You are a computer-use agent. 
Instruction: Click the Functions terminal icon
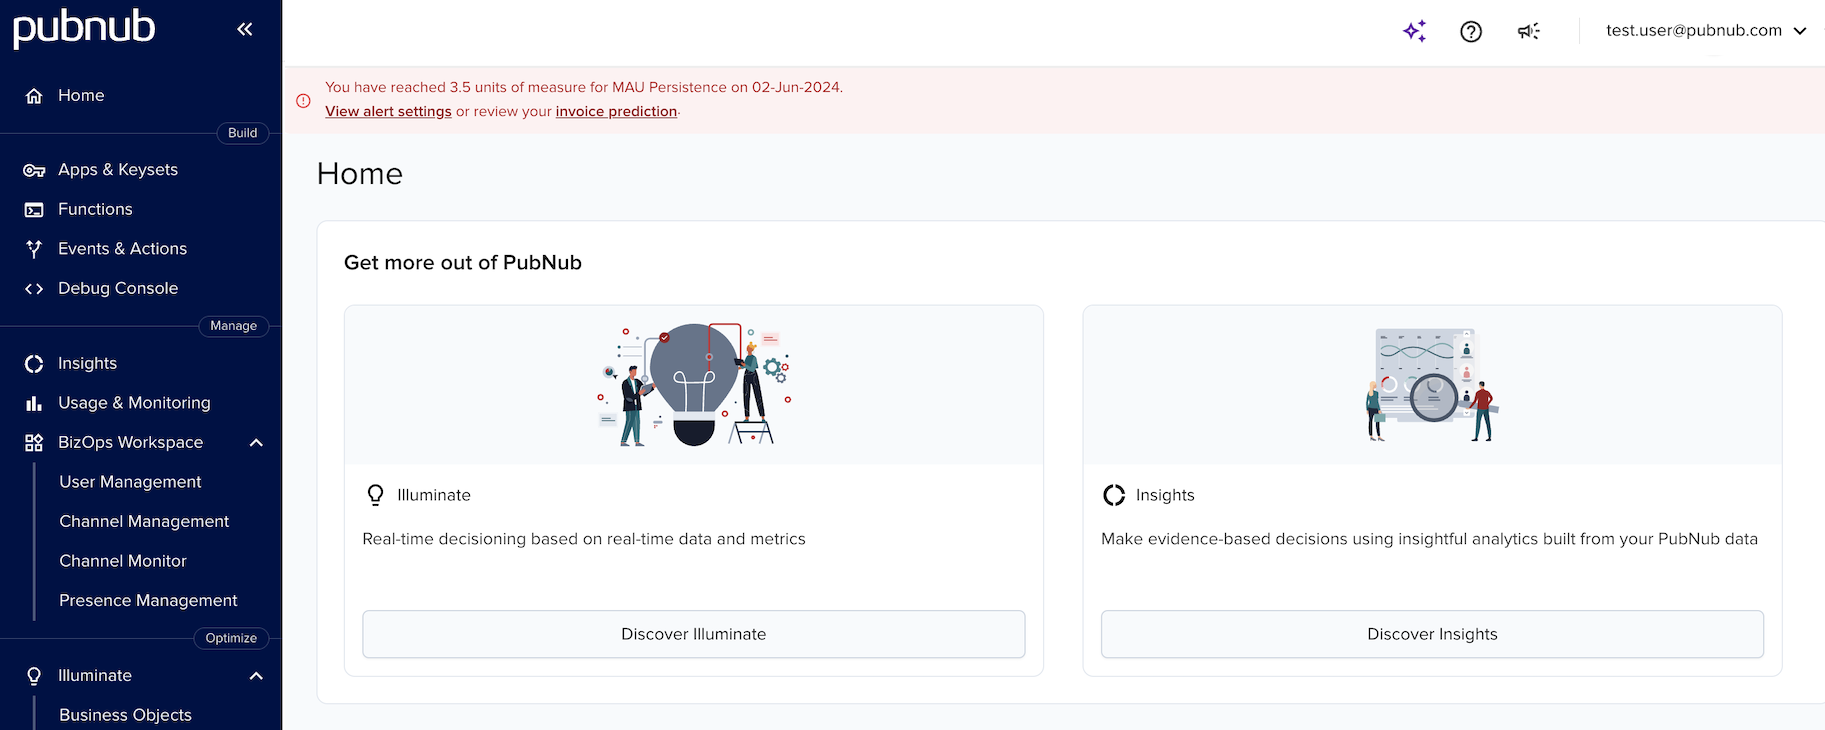coord(34,210)
